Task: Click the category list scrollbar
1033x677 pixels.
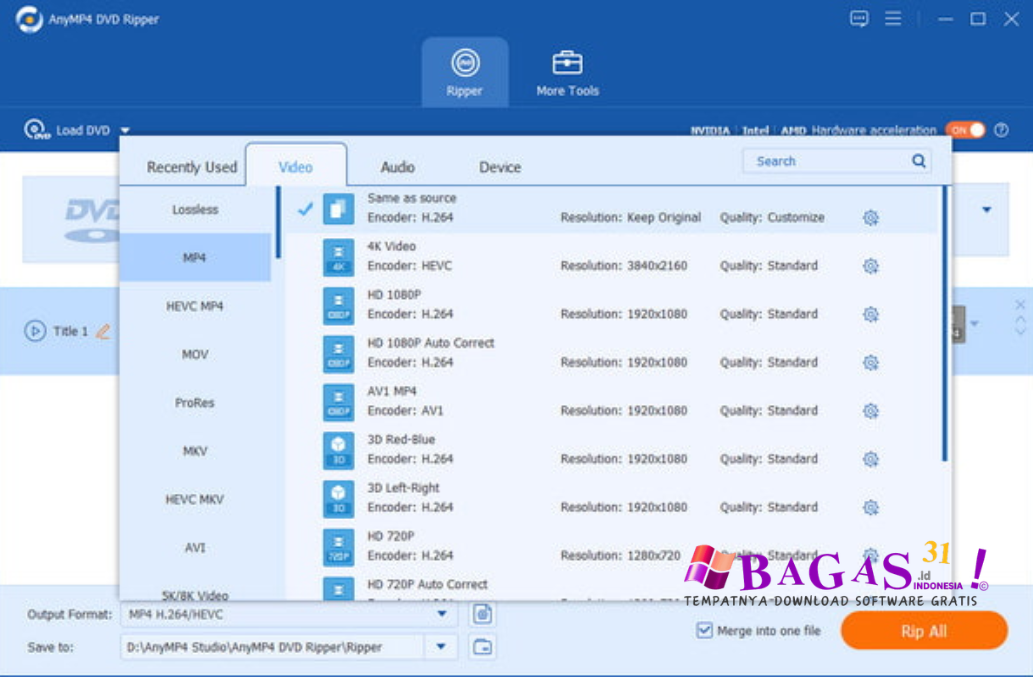Action: [278, 223]
